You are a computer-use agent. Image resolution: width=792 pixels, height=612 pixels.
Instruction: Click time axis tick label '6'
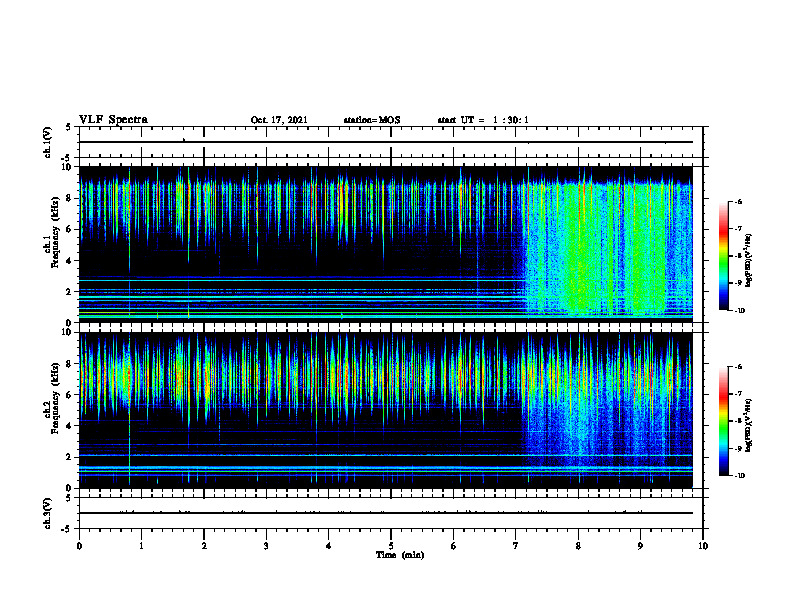(453, 546)
